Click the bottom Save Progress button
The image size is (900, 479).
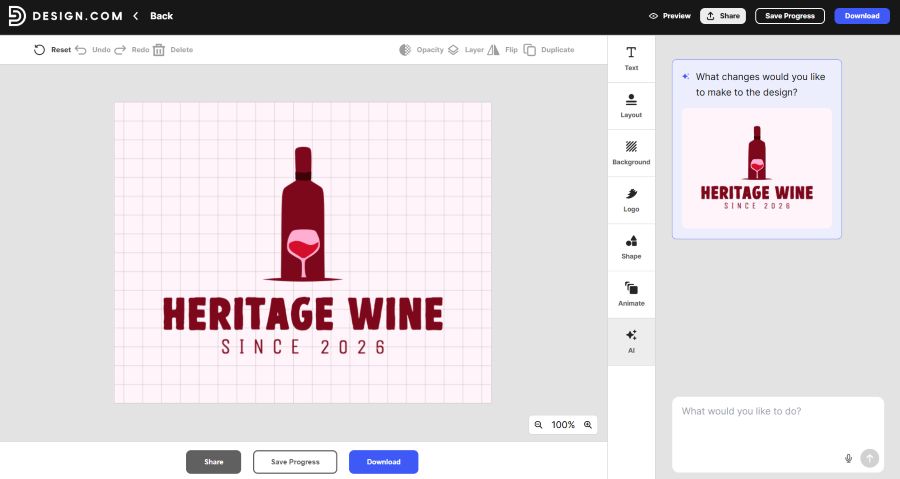click(x=295, y=462)
